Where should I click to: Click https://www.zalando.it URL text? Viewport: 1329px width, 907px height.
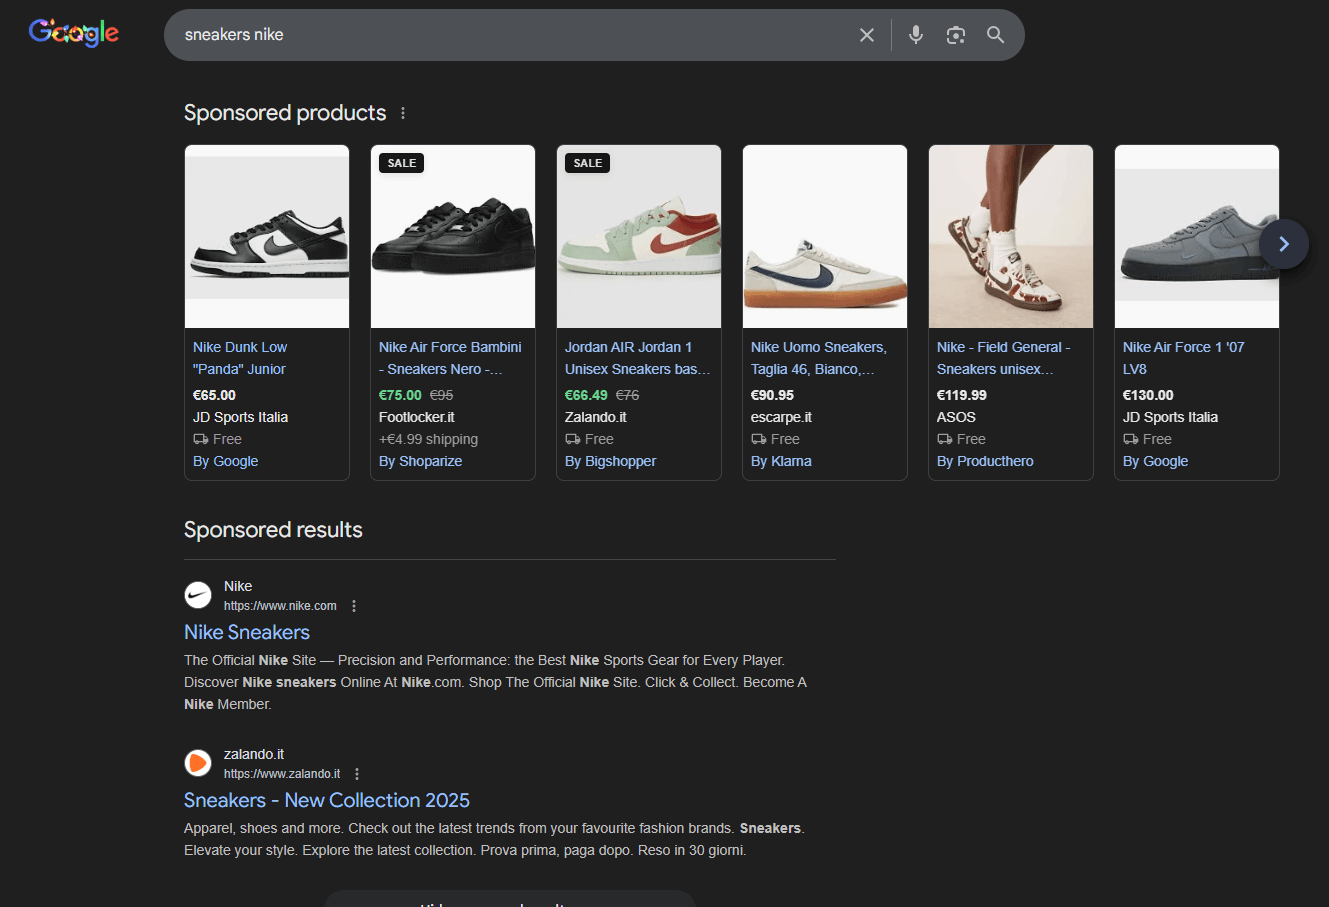coord(282,774)
